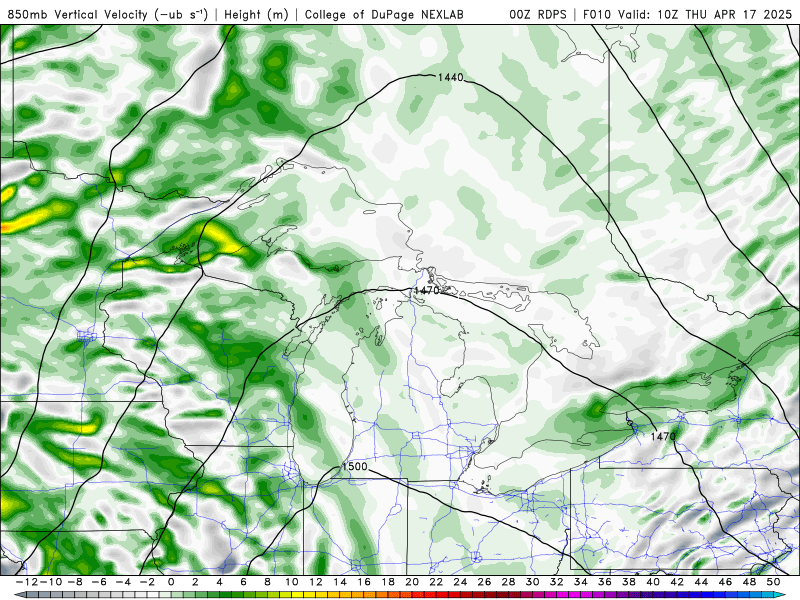Click the '-12' value on the color scale
Screen dimensions: 800x600
pos(28,582)
